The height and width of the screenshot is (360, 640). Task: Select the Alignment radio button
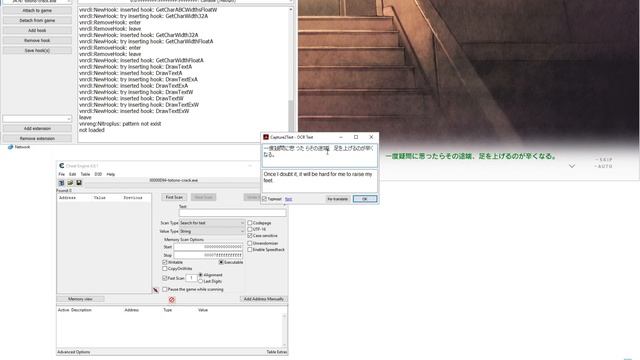point(200,275)
